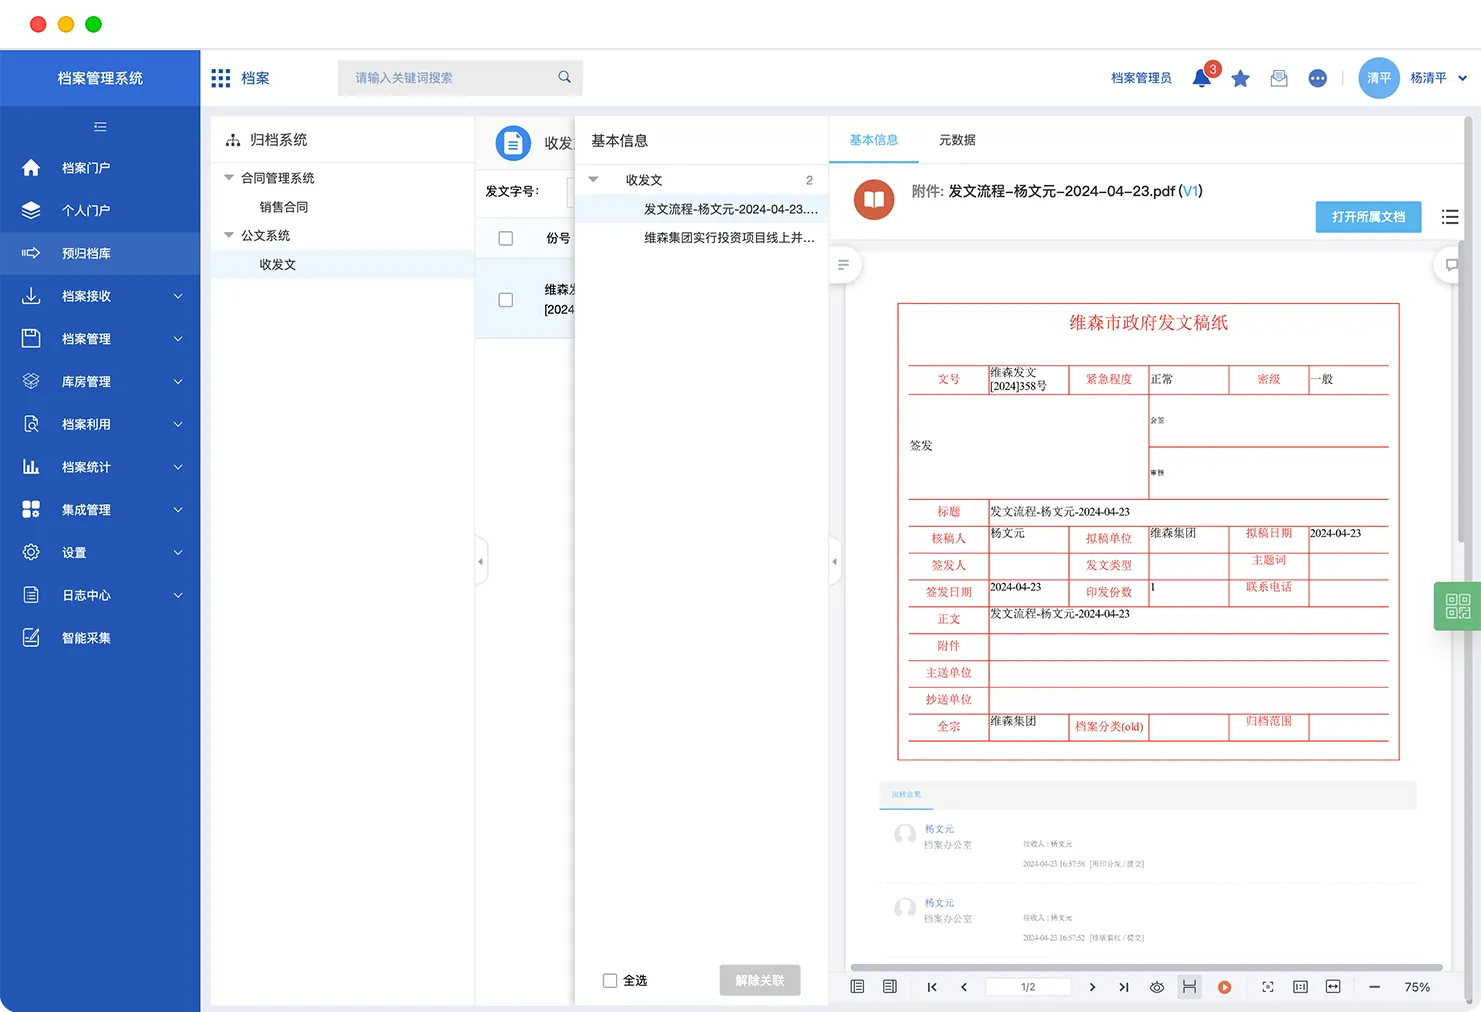This screenshot has width=1481, height=1012.
Task: Toggle the eye view mode icon
Action: pyautogui.click(x=1157, y=987)
